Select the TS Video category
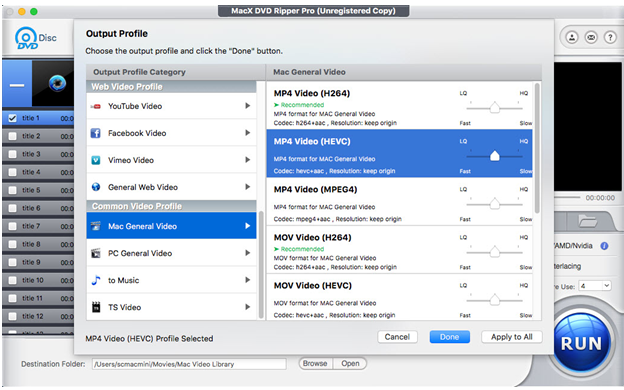Viewport: 624px width, 390px height. 172,307
